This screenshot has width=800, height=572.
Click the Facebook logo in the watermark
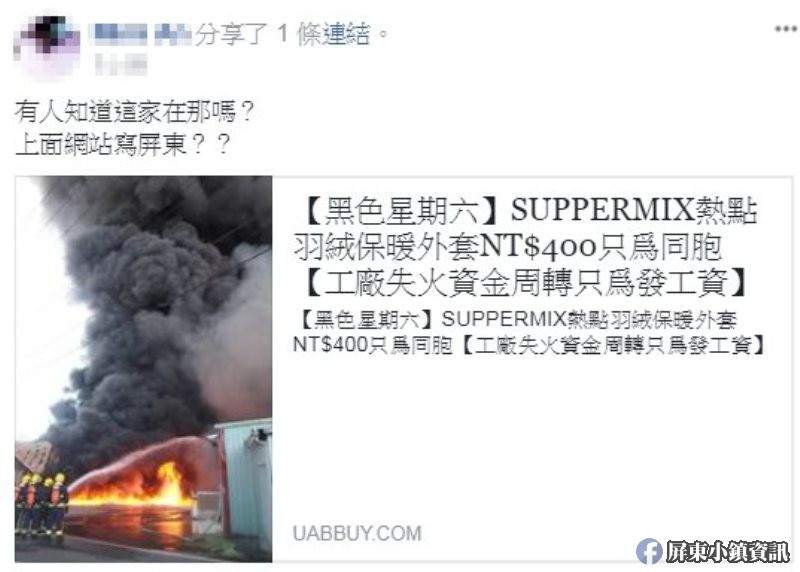point(649,551)
